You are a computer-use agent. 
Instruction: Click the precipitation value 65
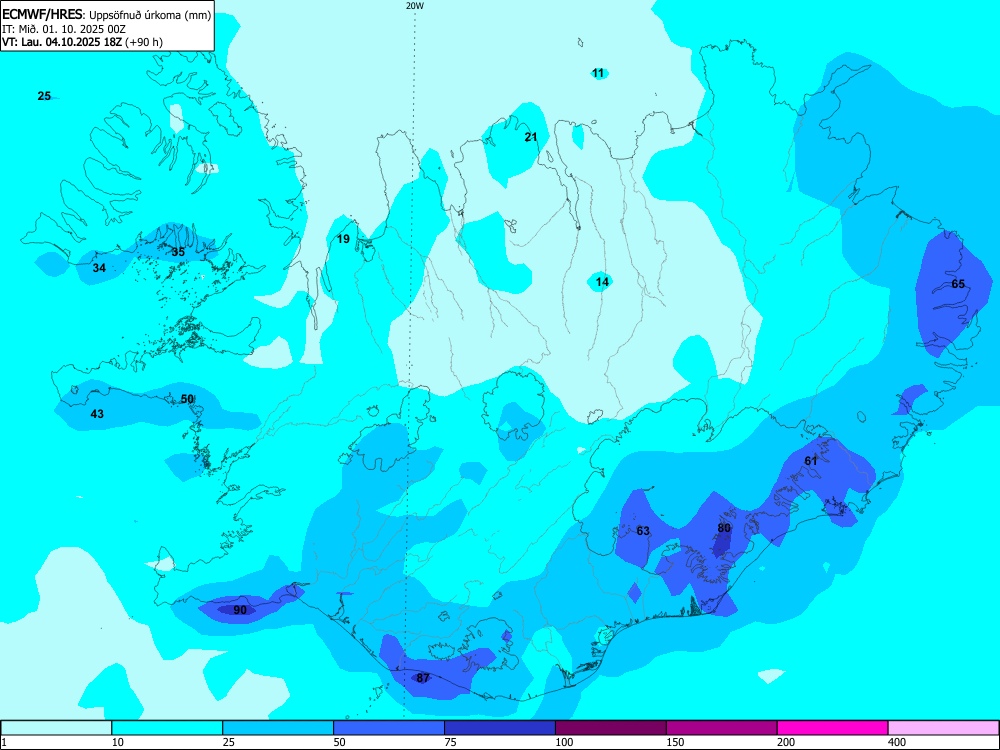tap(958, 284)
